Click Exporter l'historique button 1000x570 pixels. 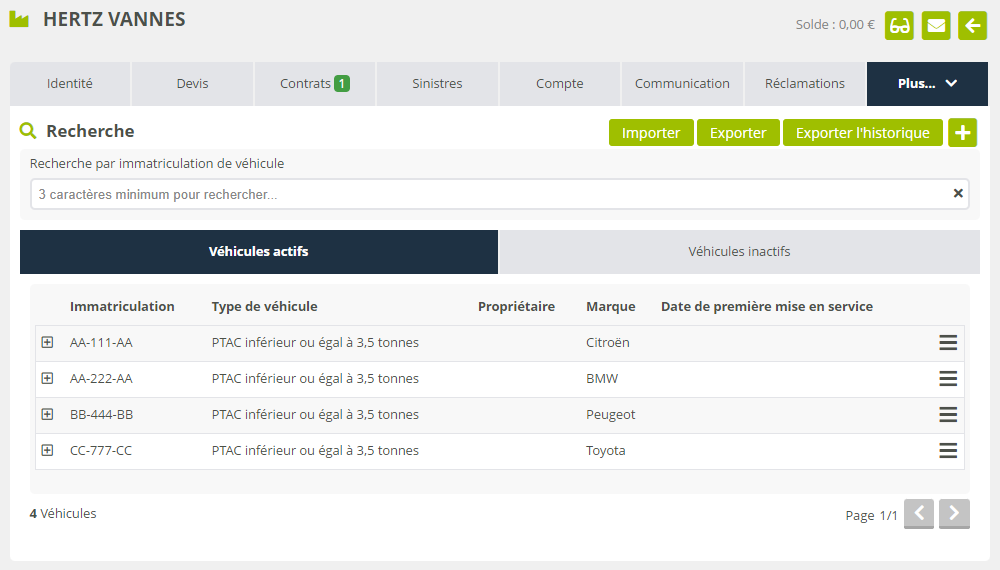pyautogui.click(x=862, y=133)
